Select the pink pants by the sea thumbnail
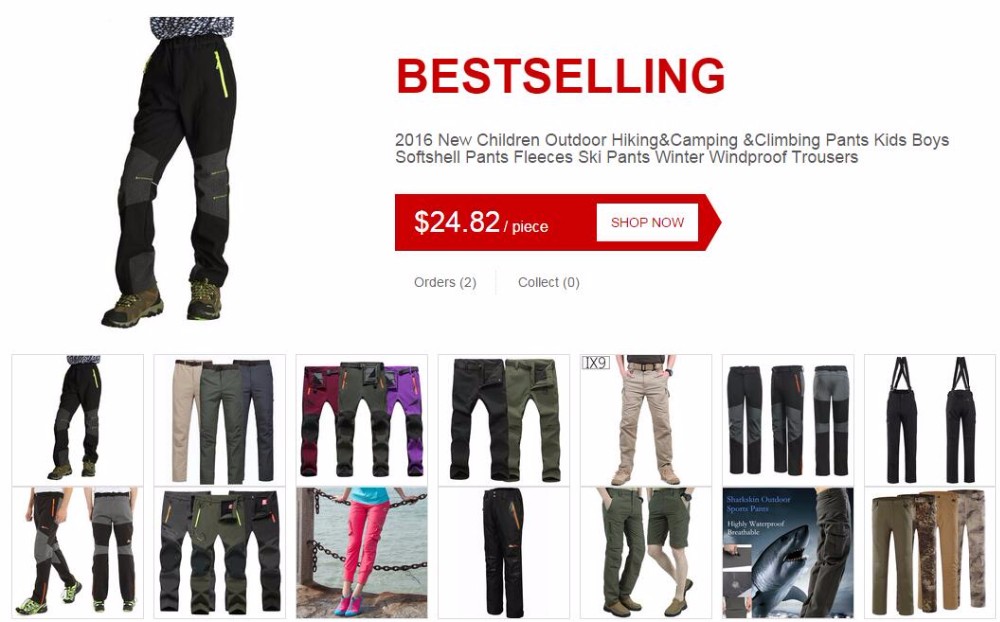Image resolution: width=1000 pixels, height=622 pixels. coord(362,552)
